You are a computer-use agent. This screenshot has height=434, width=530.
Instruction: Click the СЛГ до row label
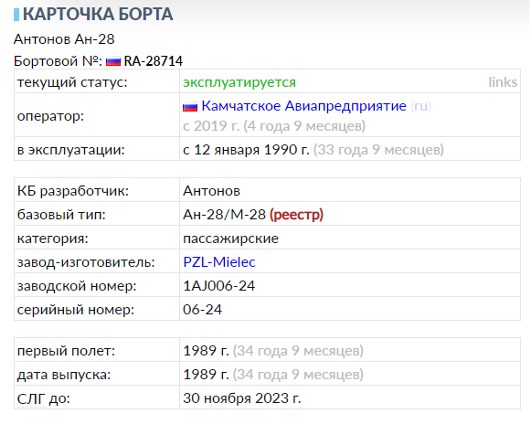coord(43,399)
